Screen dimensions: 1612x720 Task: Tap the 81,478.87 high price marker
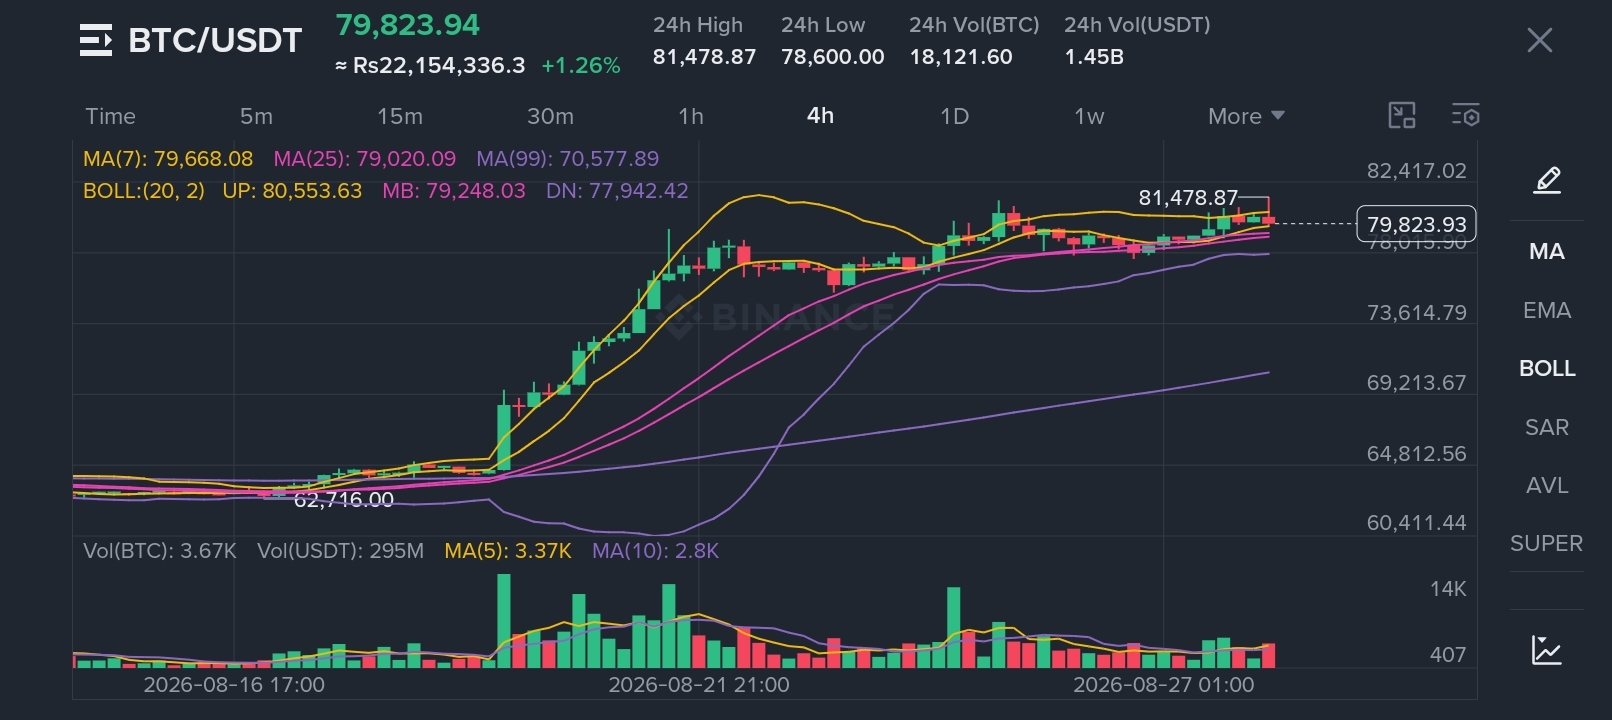coord(1188,198)
